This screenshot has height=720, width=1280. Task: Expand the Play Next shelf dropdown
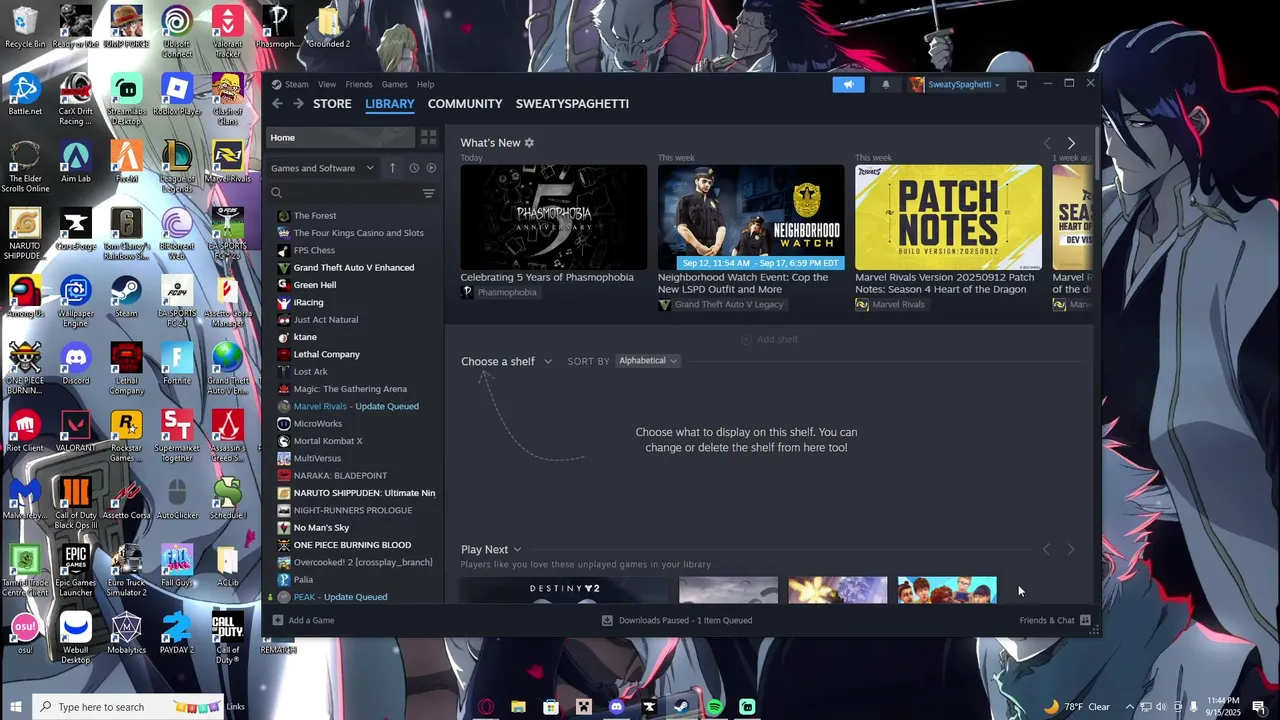[x=491, y=549]
